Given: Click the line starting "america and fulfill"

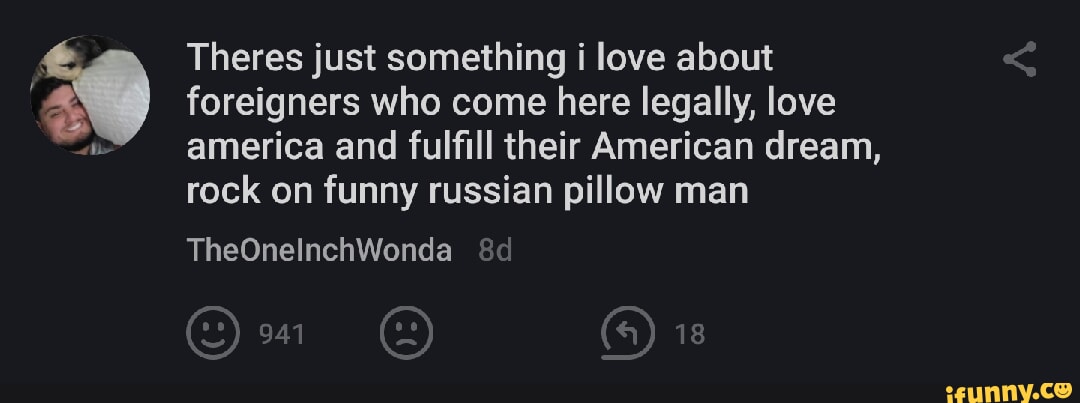Looking at the screenshot, I should pos(529,146).
